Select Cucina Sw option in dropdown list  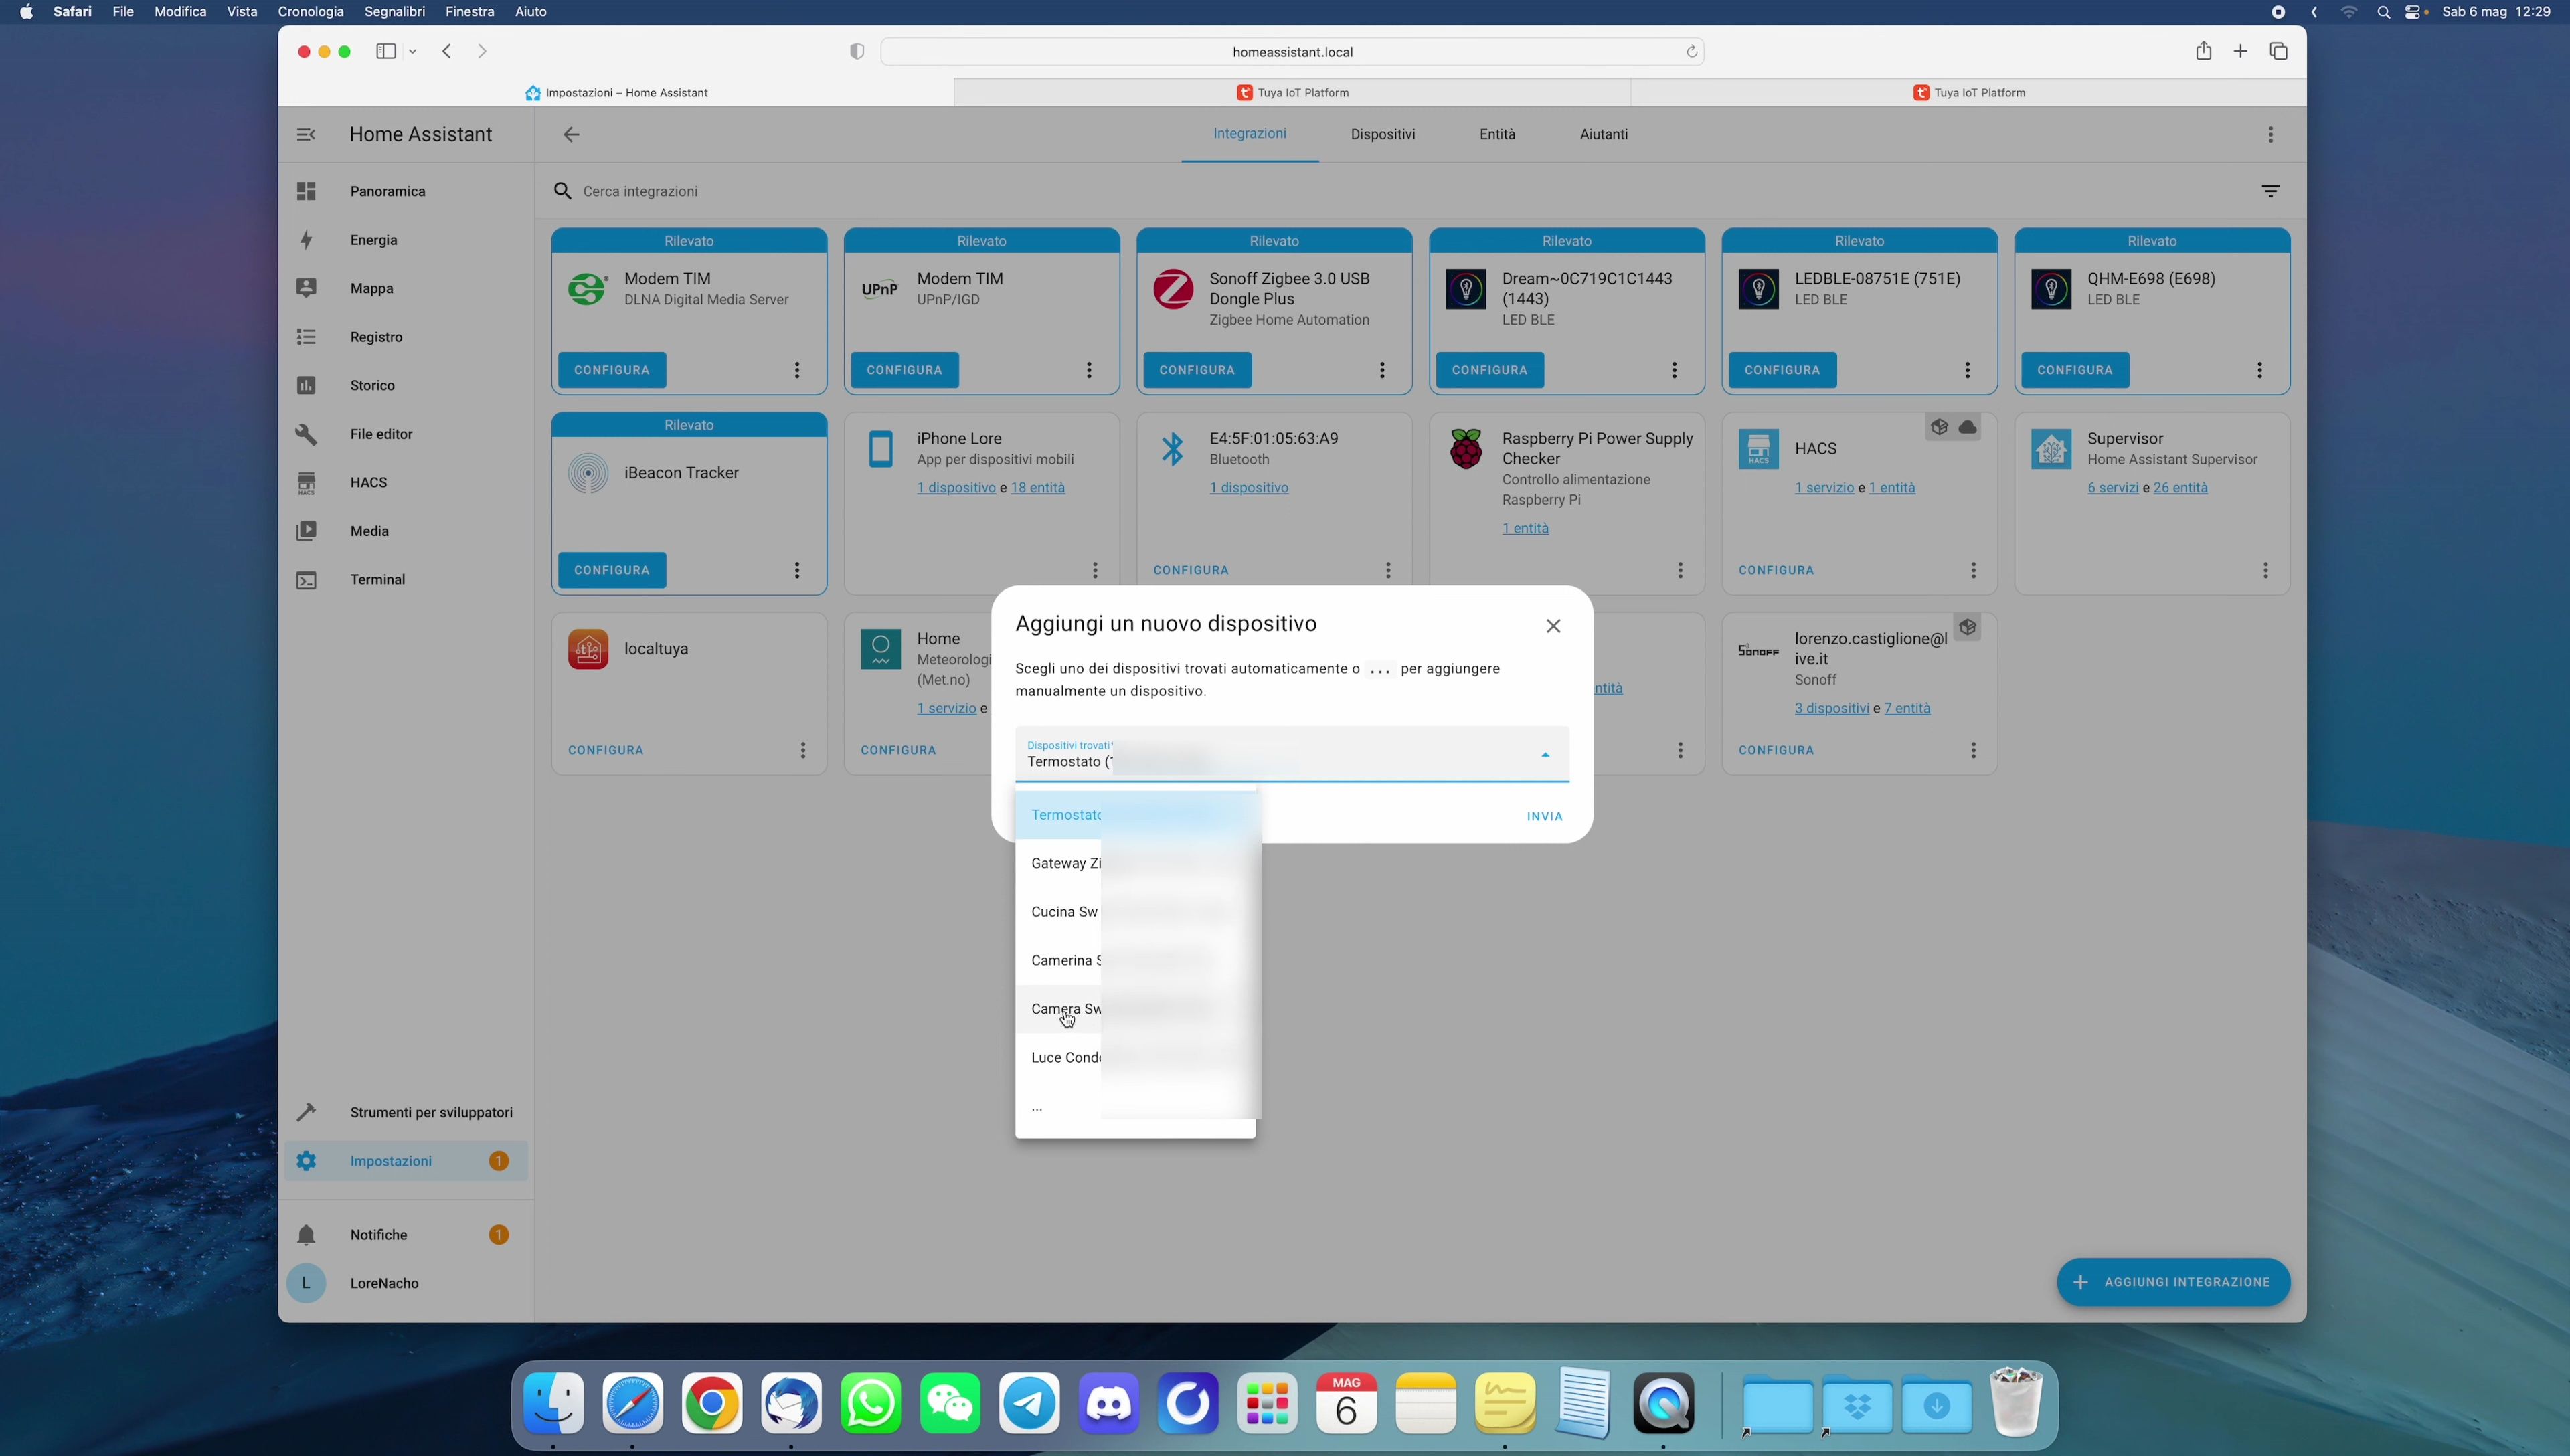pos(1135,912)
